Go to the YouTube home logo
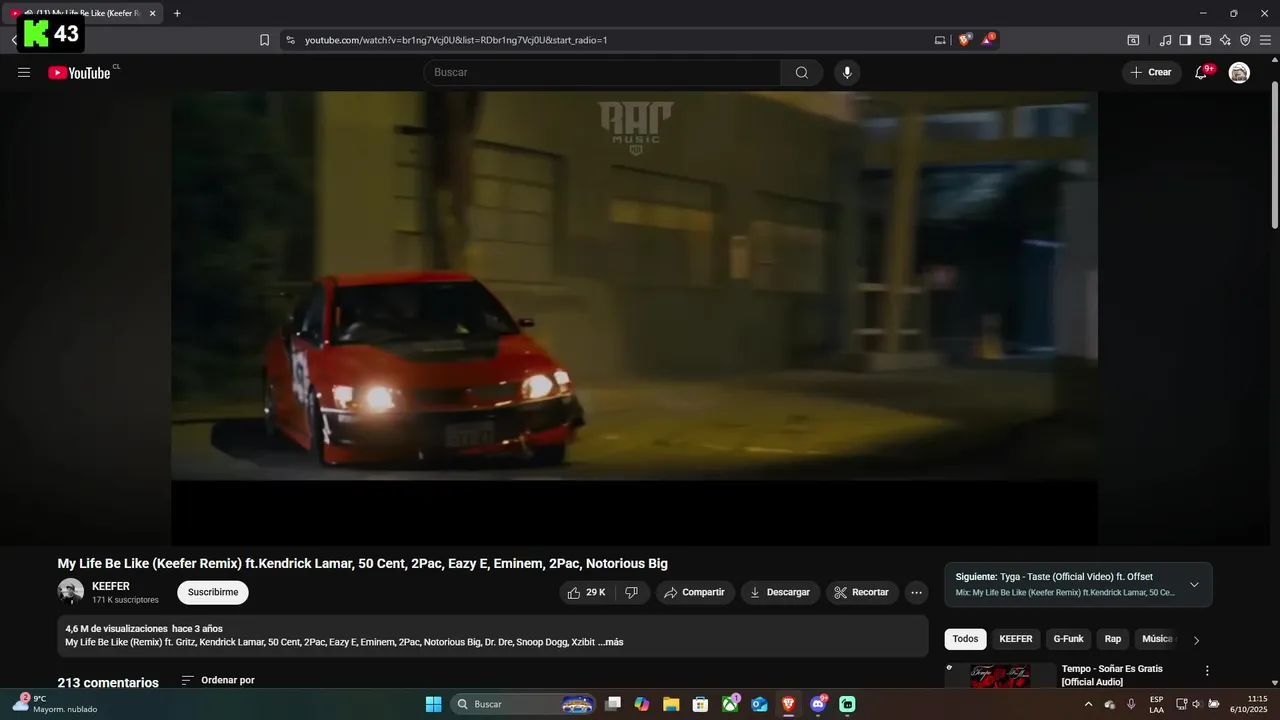The image size is (1280, 720). [79, 72]
